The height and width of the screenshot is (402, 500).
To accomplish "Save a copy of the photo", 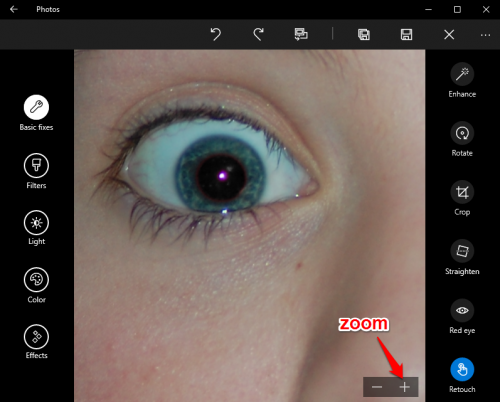I will [x=364, y=34].
